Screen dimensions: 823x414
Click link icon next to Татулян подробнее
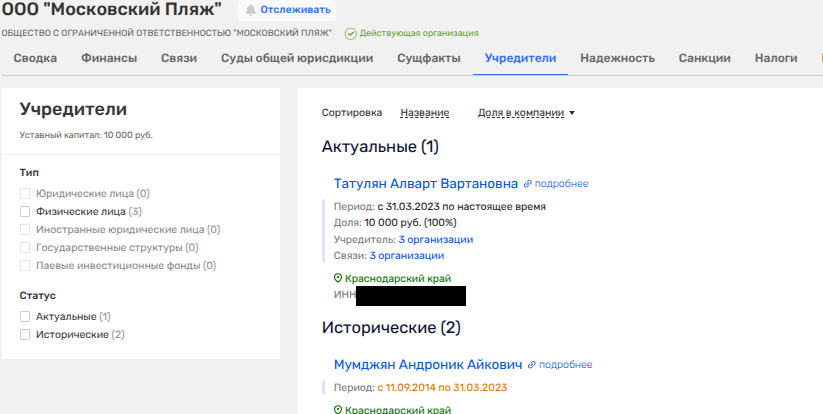pos(528,184)
